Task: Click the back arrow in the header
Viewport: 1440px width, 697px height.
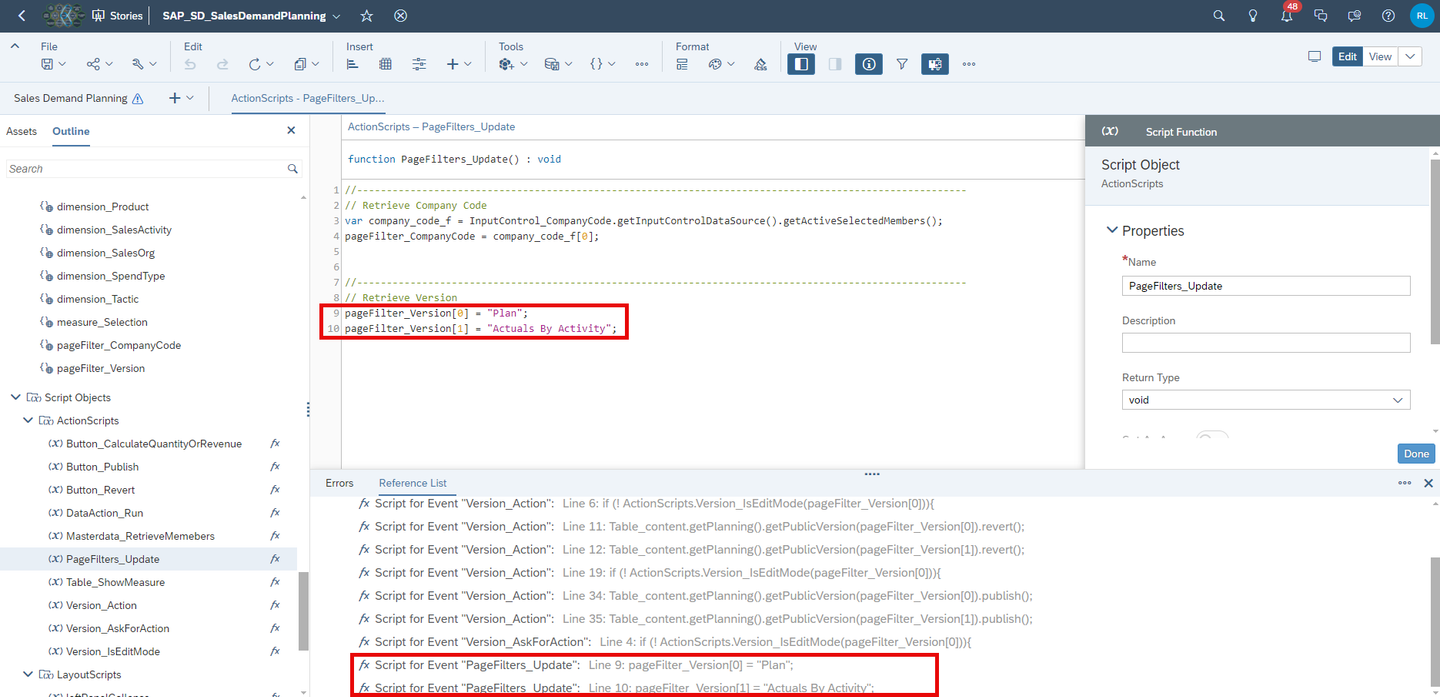Action: coord(22,16)
